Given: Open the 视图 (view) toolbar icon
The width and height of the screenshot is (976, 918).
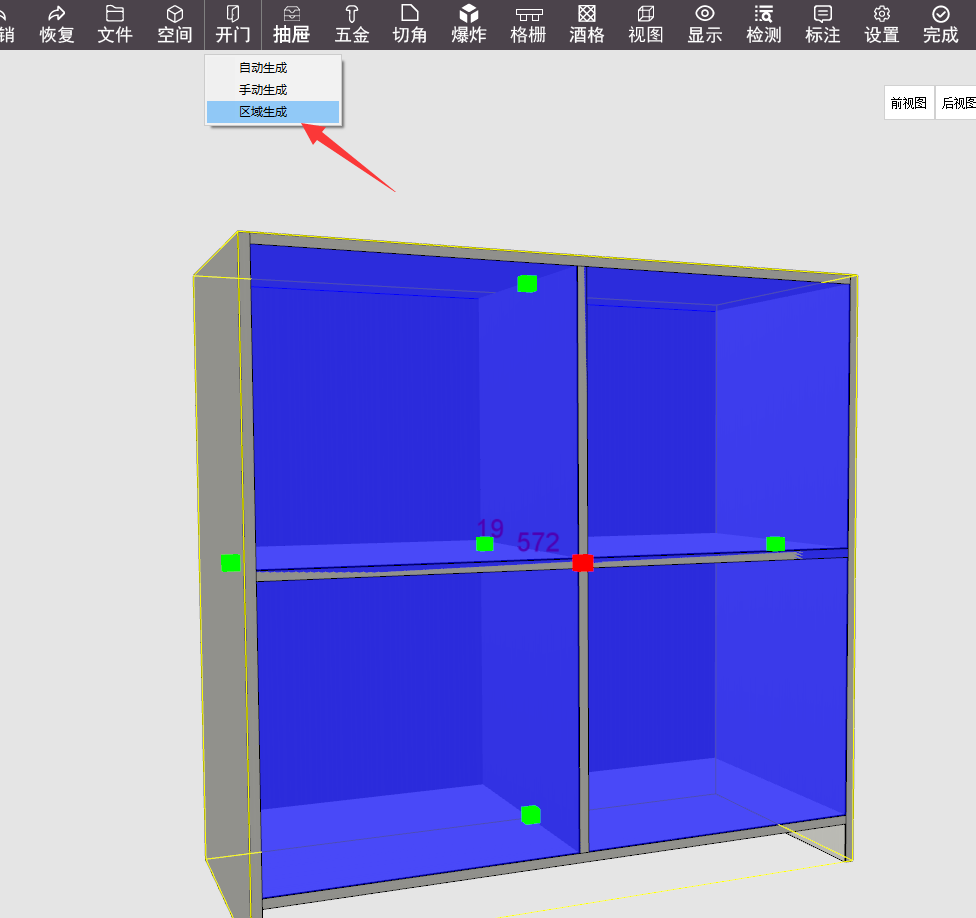Looking at the screenshot, I should (x=645, y=24).
